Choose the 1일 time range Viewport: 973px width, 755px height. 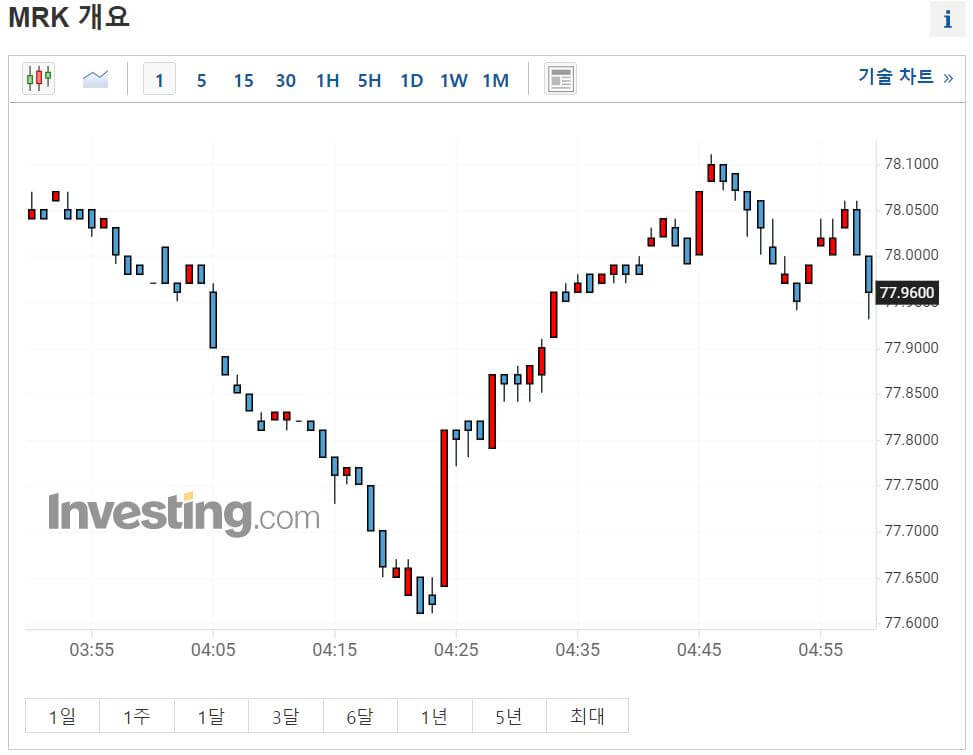(62, 716)
